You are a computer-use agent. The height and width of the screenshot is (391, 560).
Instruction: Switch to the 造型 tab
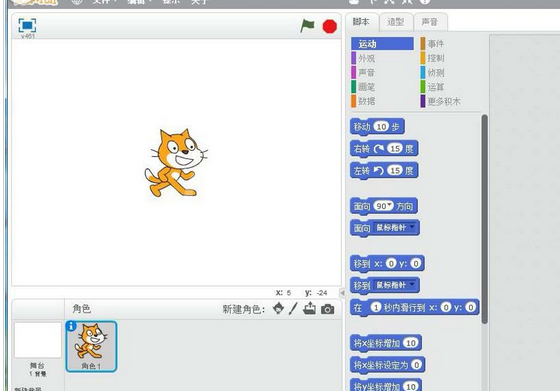pos(395,22)
